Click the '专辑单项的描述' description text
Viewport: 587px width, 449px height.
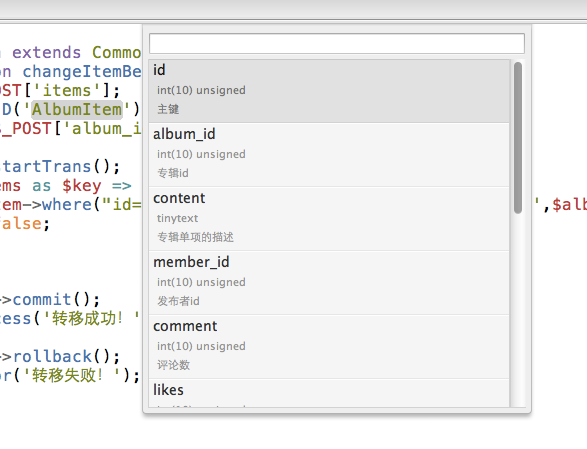point(195,237)
